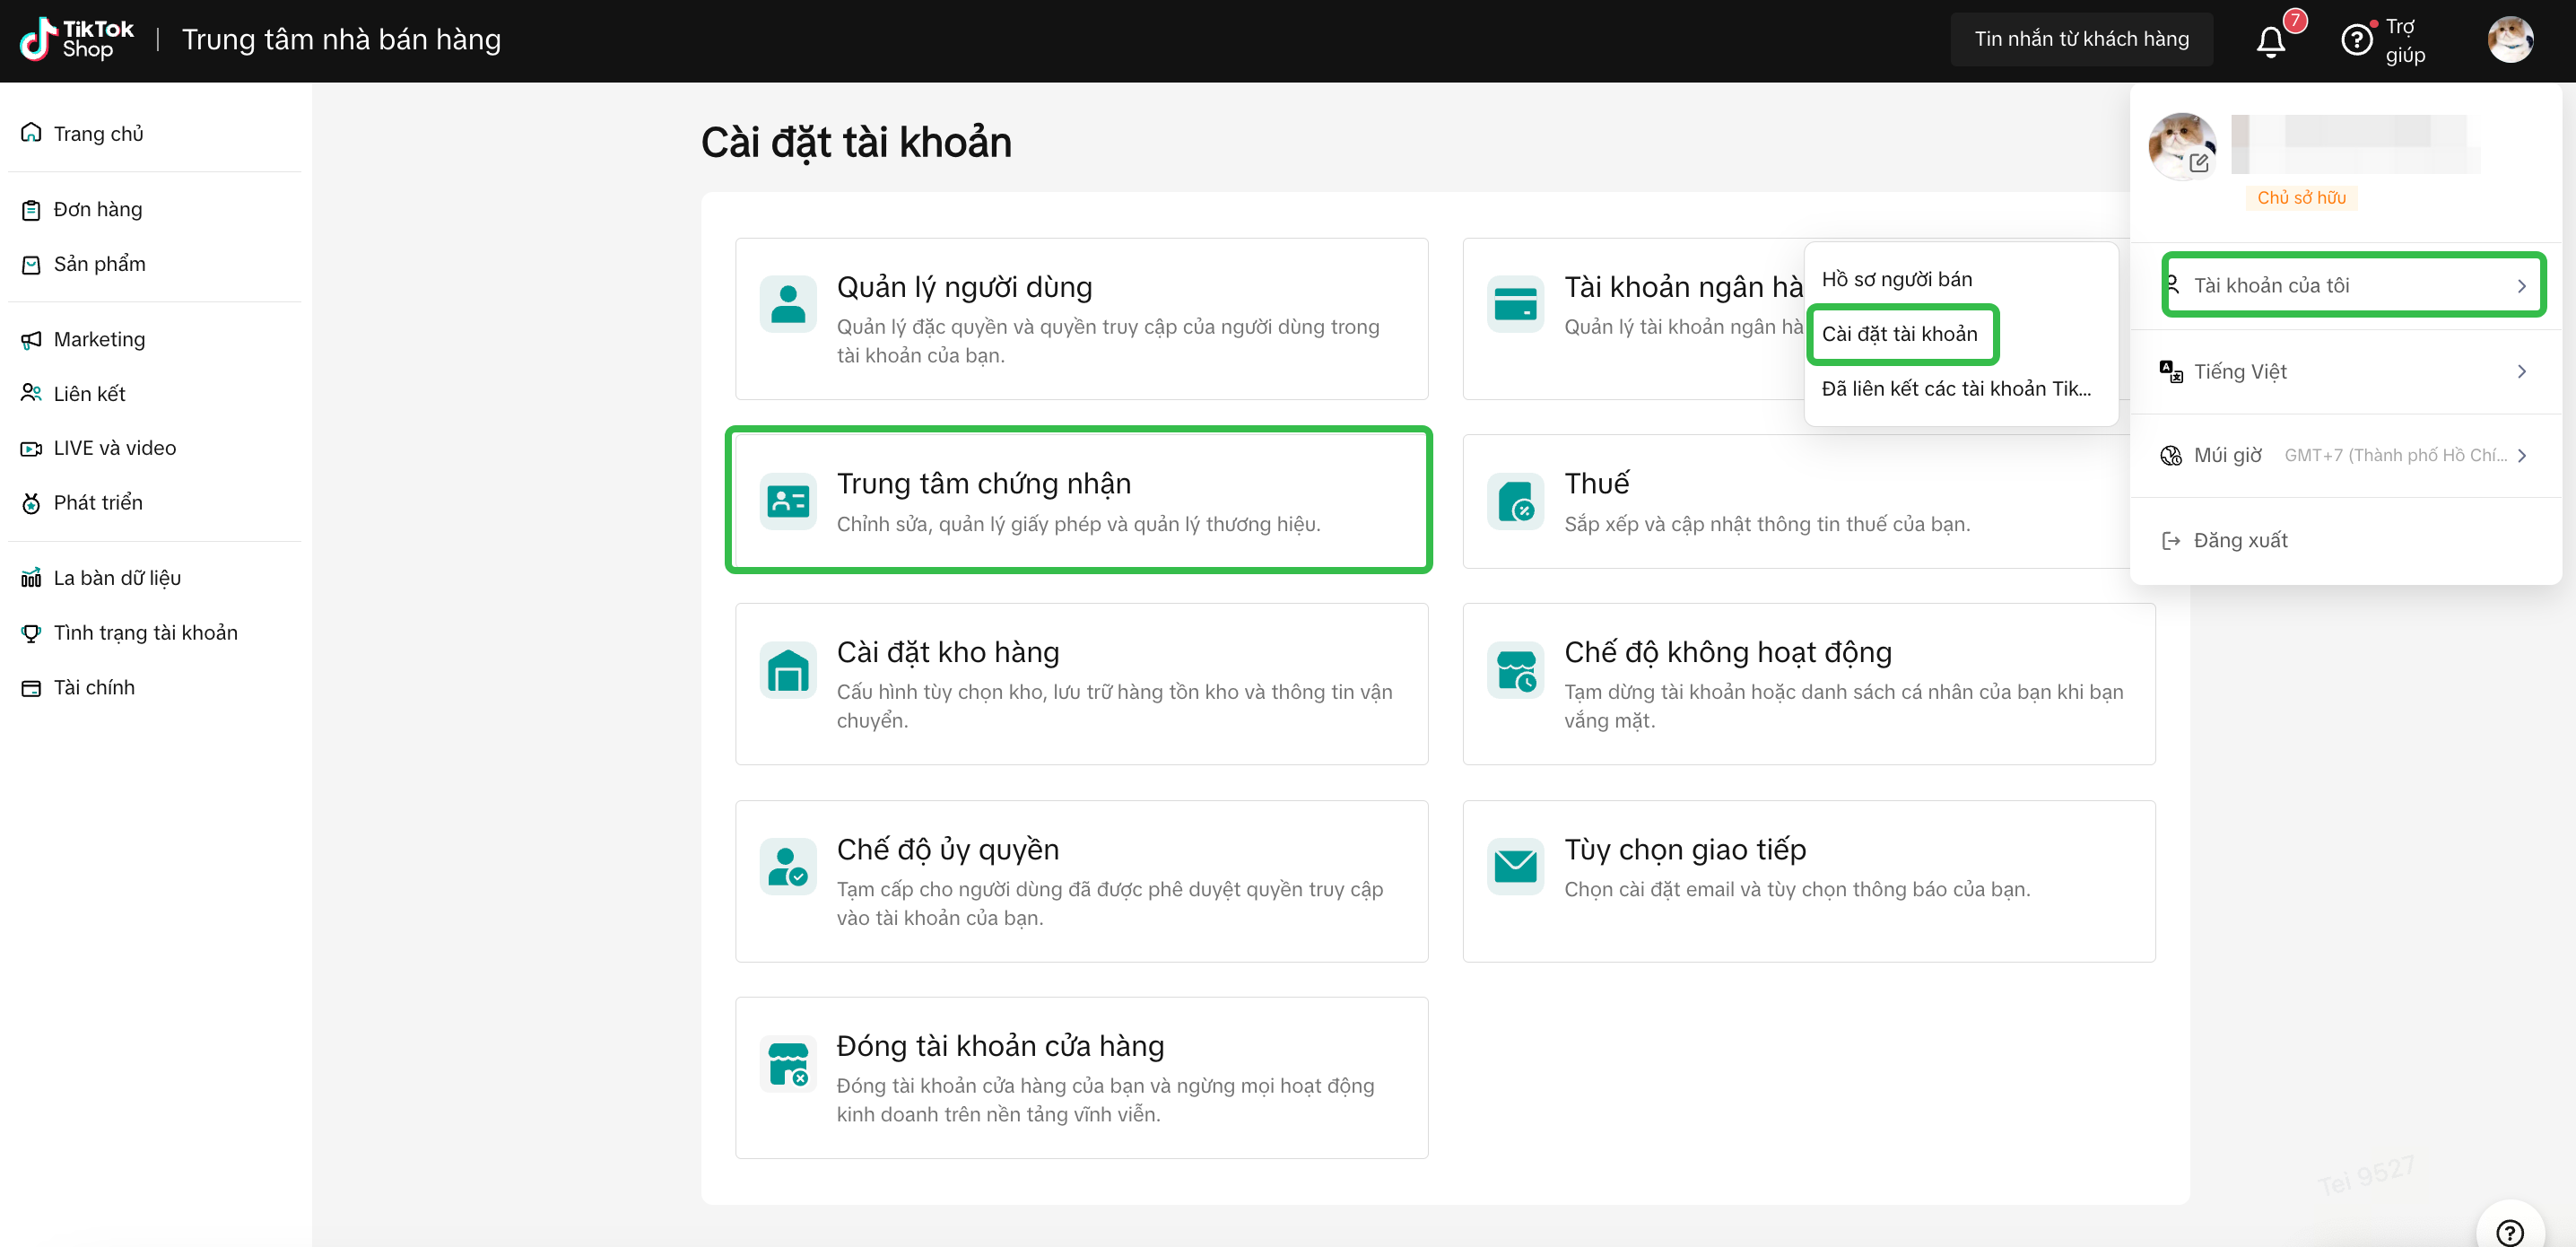The height and width of the screenshot is (1247, 2576).
Task: Click Tin nhắn từ khách hàng button
Action: [2081, 39]
